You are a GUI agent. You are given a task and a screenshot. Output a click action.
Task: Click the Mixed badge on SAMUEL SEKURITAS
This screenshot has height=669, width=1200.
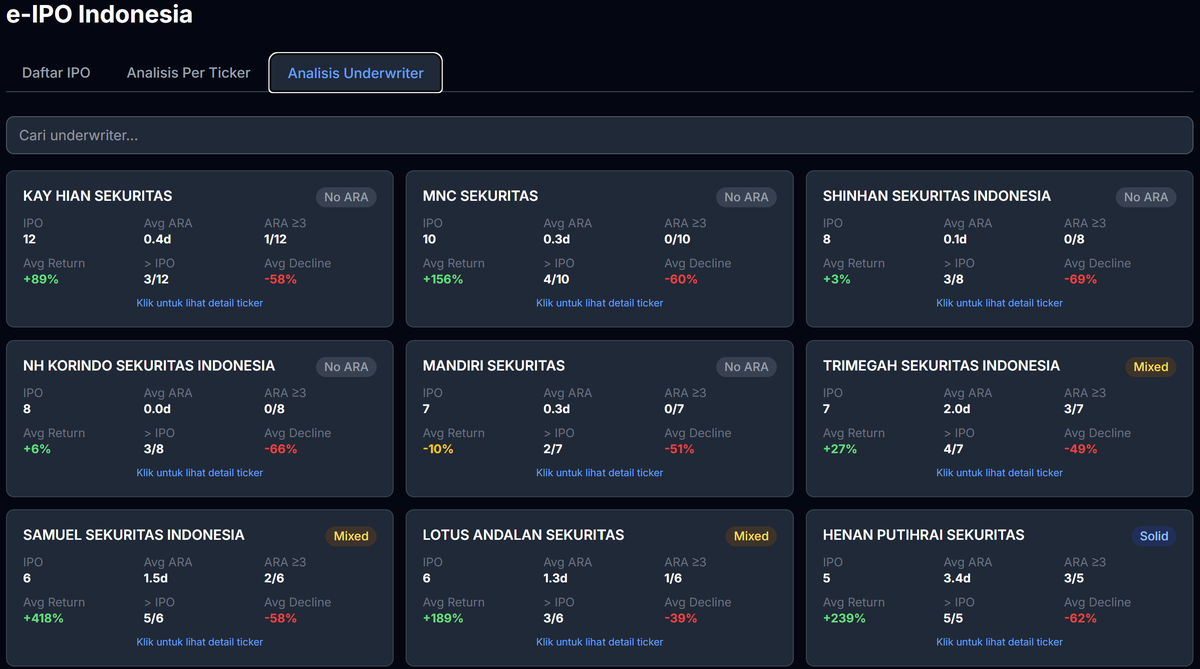351,536
